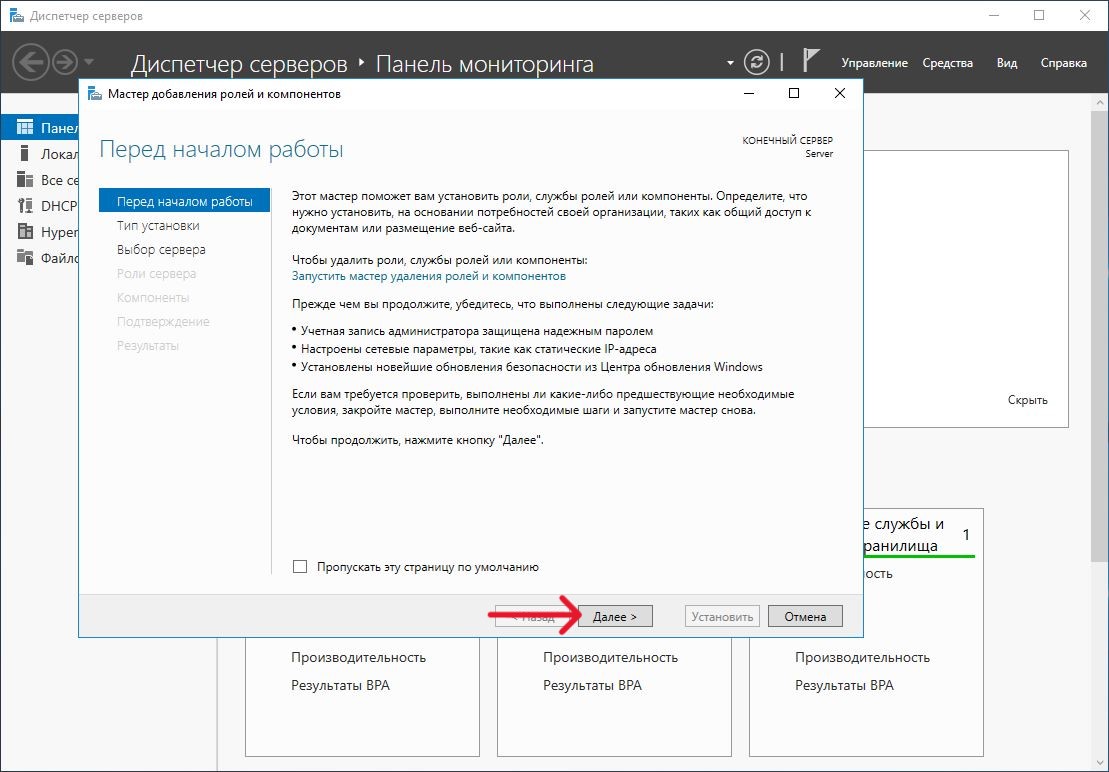Expand the navigation history dropdown arrow
The image size is (1109, 772).
pyautogui.click(x=90, y=63)
